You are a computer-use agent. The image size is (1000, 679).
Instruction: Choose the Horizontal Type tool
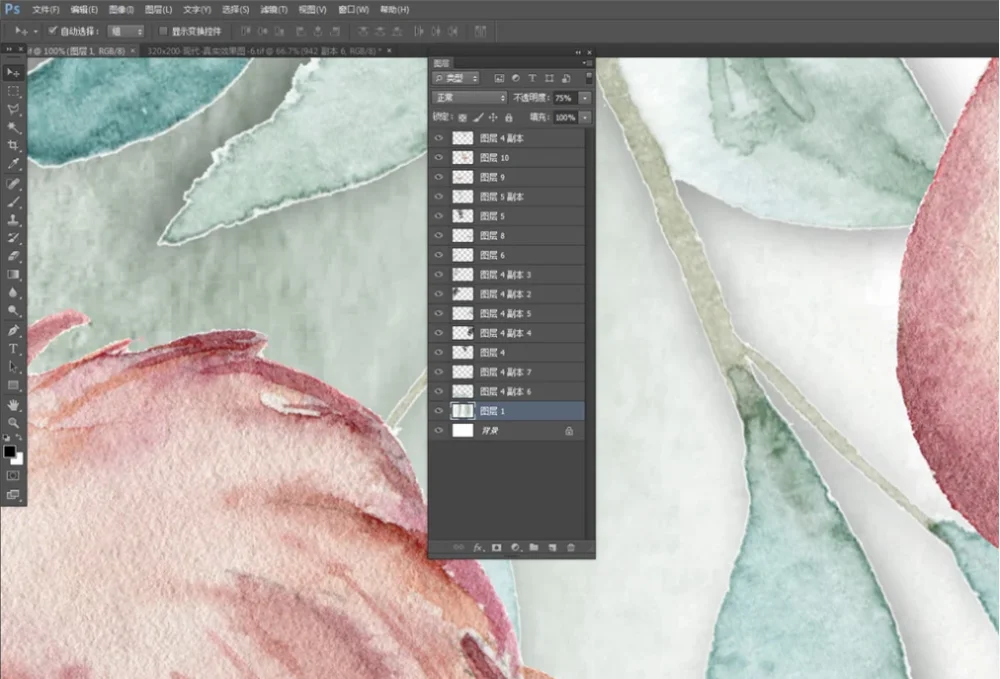13,348
